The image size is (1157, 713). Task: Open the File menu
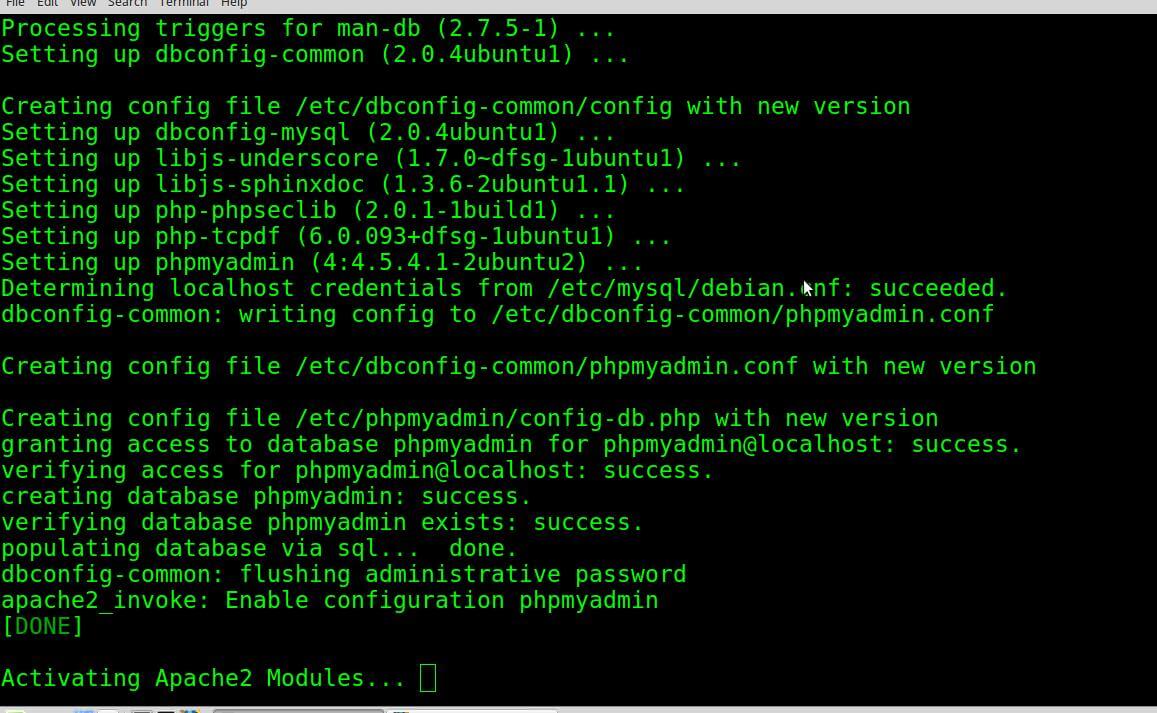tap(15, 4)
